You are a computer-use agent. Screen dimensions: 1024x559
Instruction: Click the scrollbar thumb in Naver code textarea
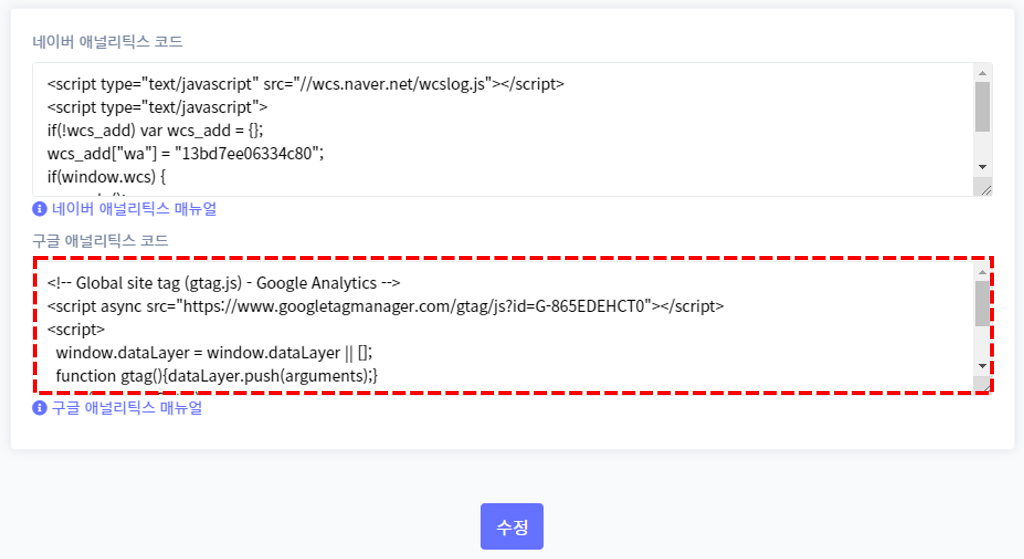tap(982, 106)
